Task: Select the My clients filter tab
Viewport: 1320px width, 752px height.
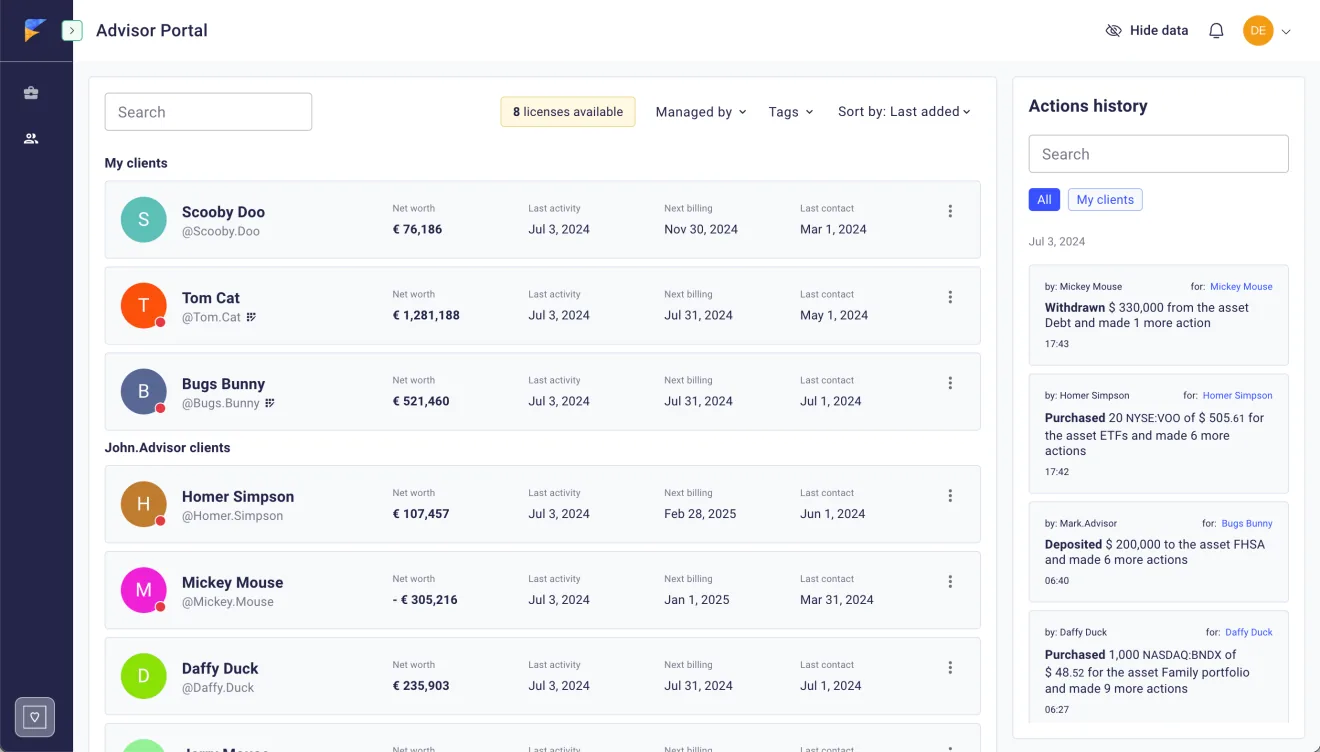Action: click(x=1105, y=200)
